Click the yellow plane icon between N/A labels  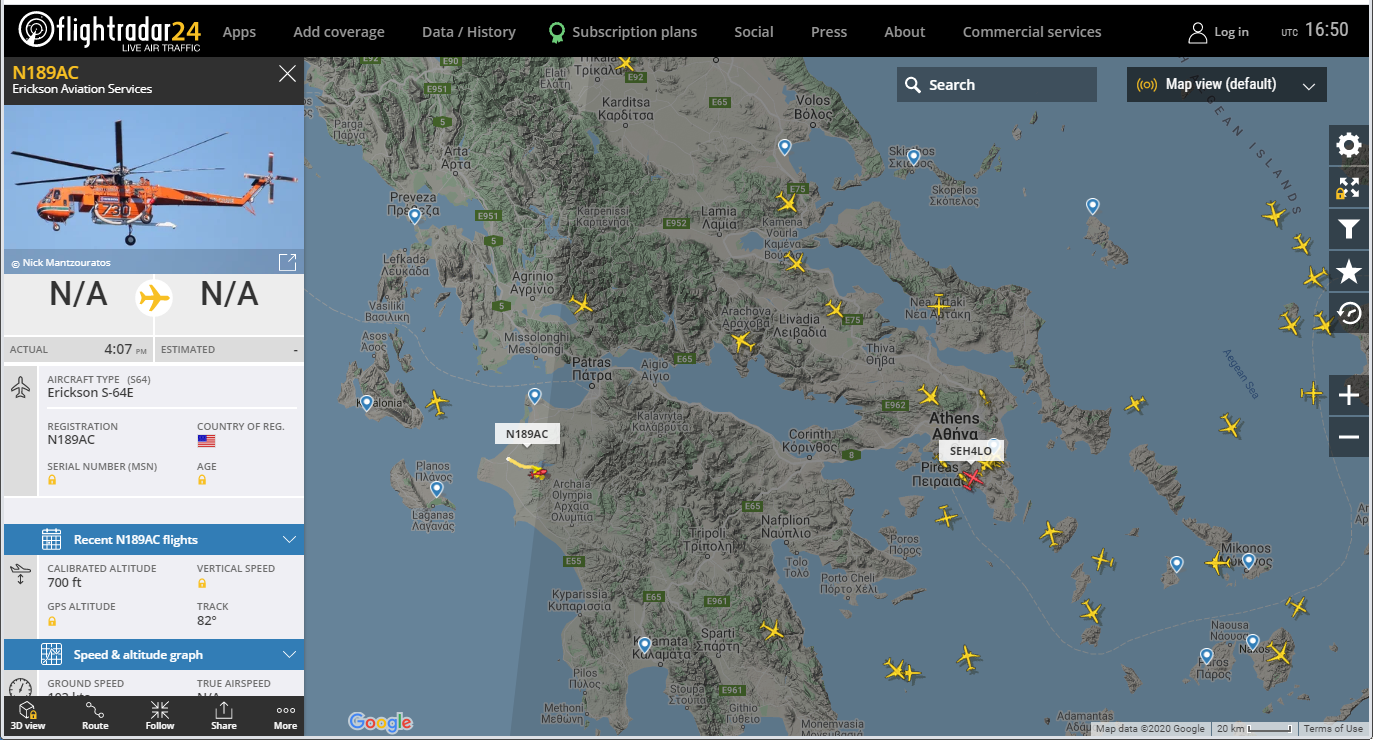pyautogui.click(x=154, y=297)
